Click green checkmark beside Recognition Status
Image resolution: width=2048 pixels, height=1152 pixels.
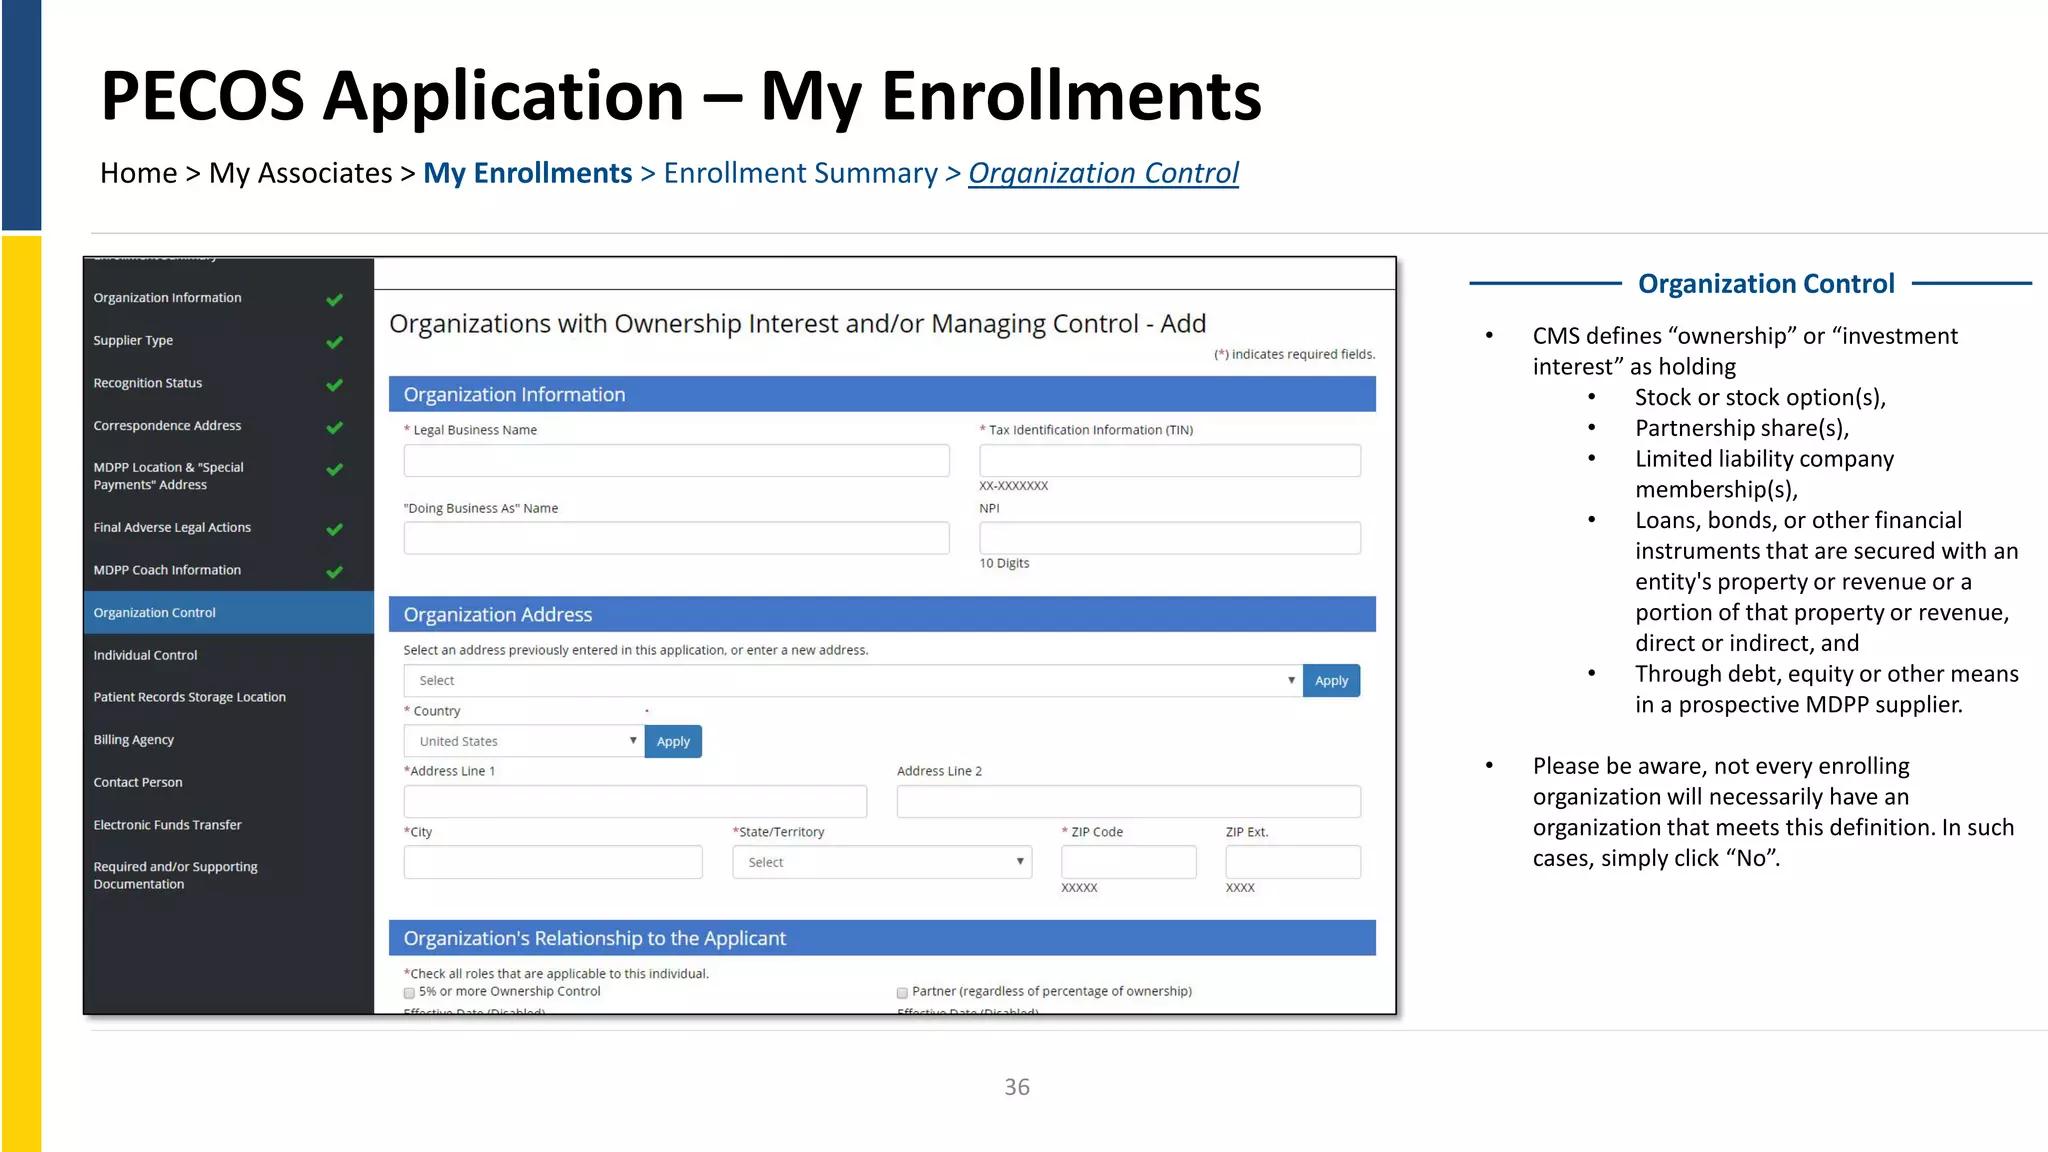point(334,384)
